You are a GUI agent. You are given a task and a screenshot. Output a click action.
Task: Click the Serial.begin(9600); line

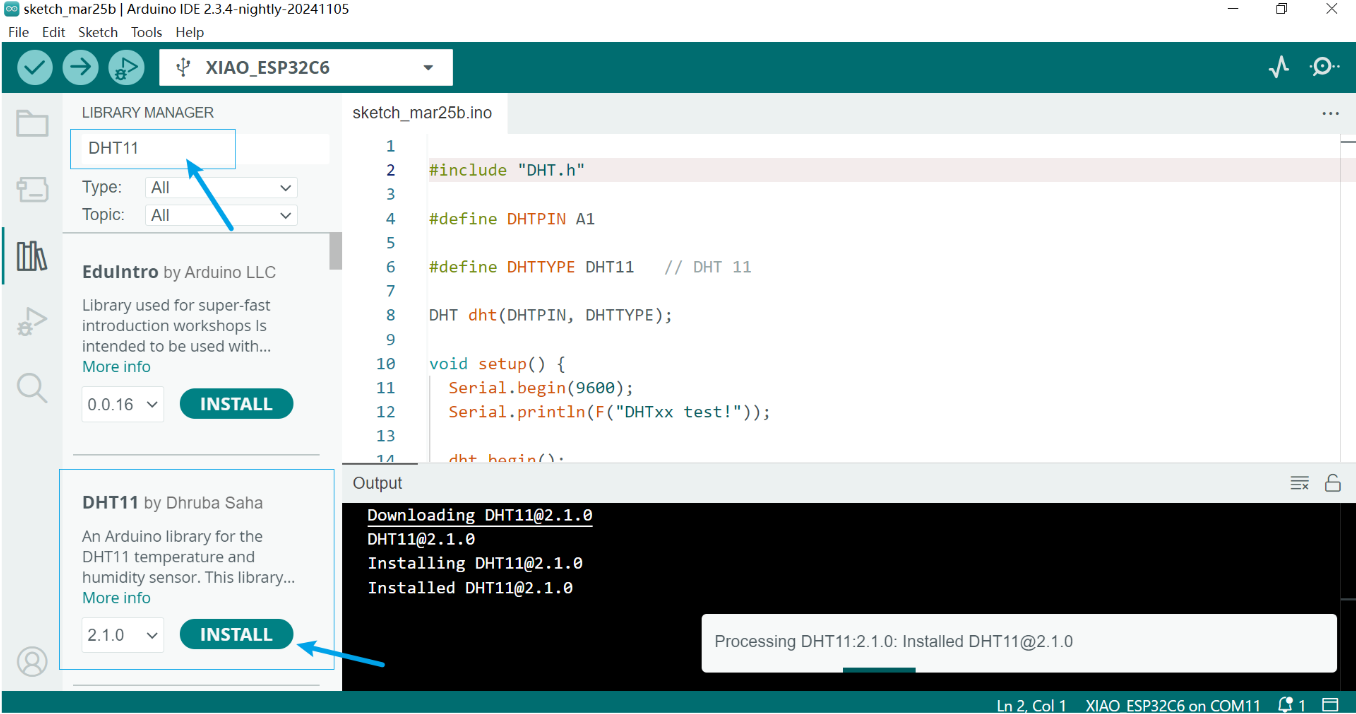click(541, 387)
